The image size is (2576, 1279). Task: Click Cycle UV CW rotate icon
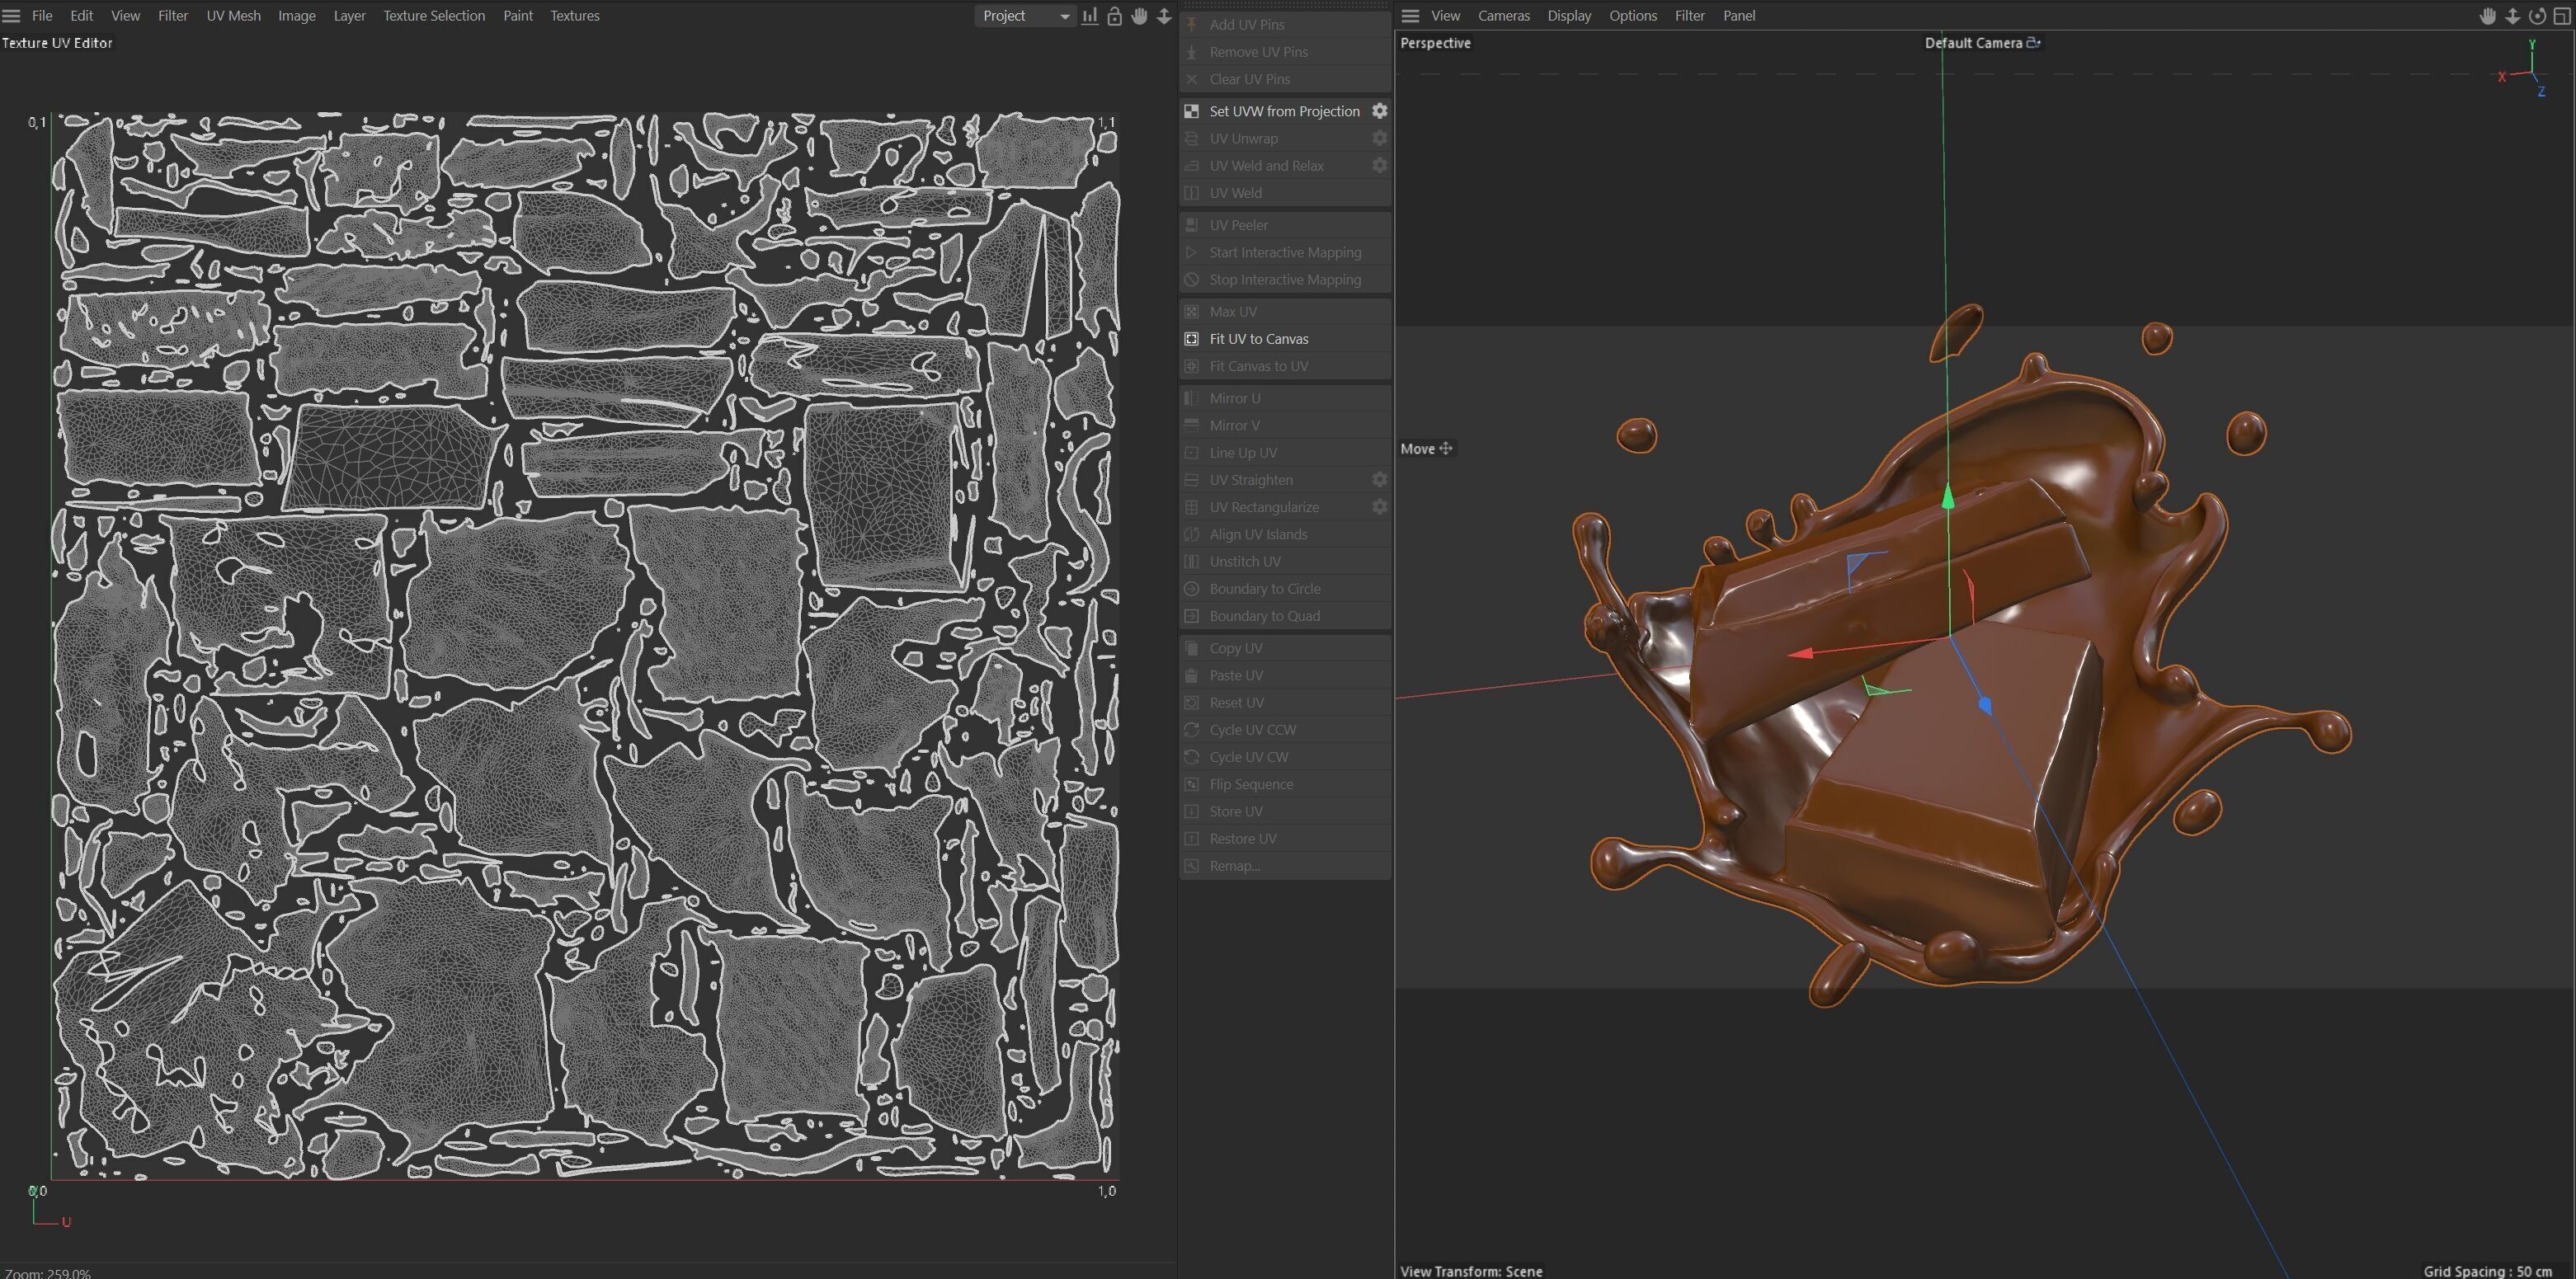coord(1191,757)
